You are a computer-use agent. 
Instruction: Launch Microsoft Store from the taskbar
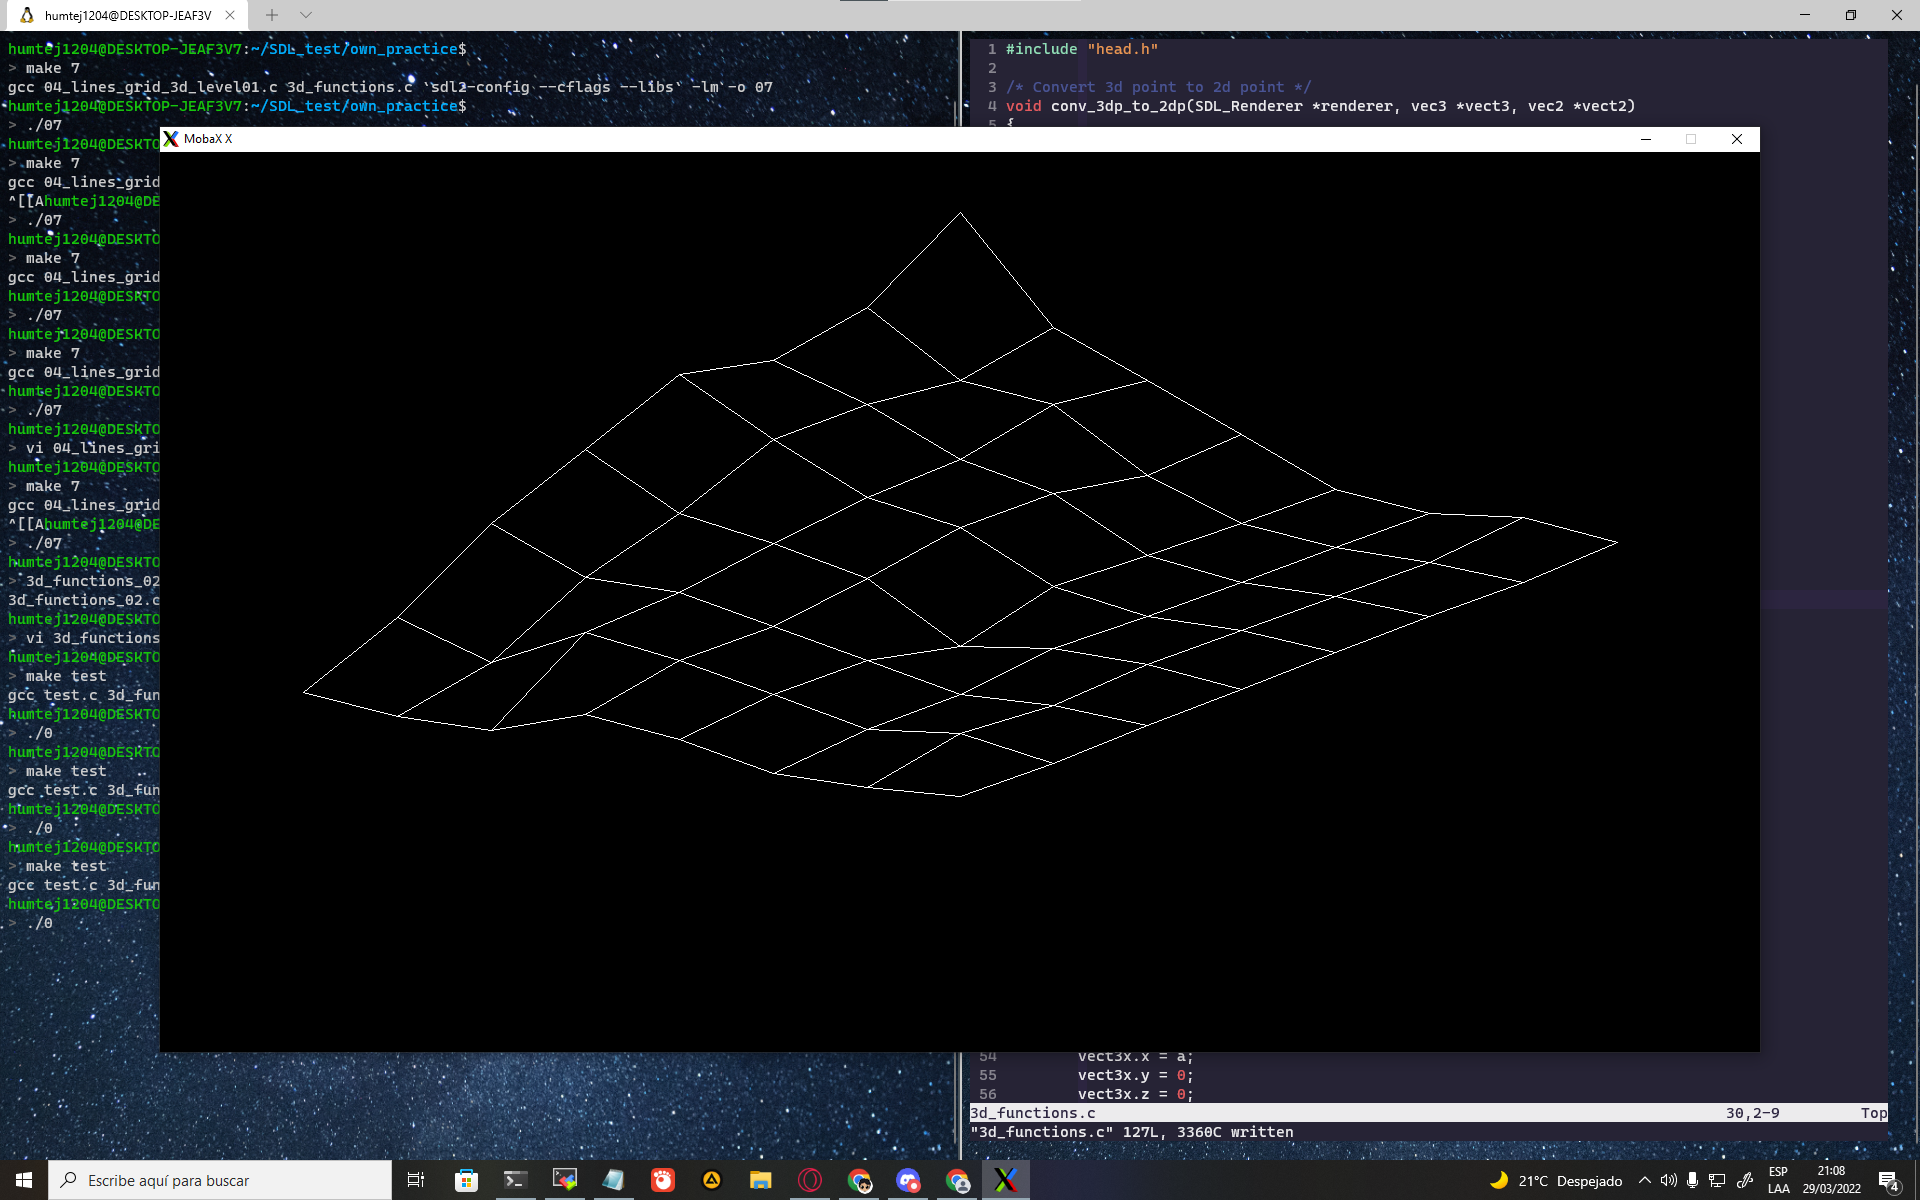[x=466, y=1180]
